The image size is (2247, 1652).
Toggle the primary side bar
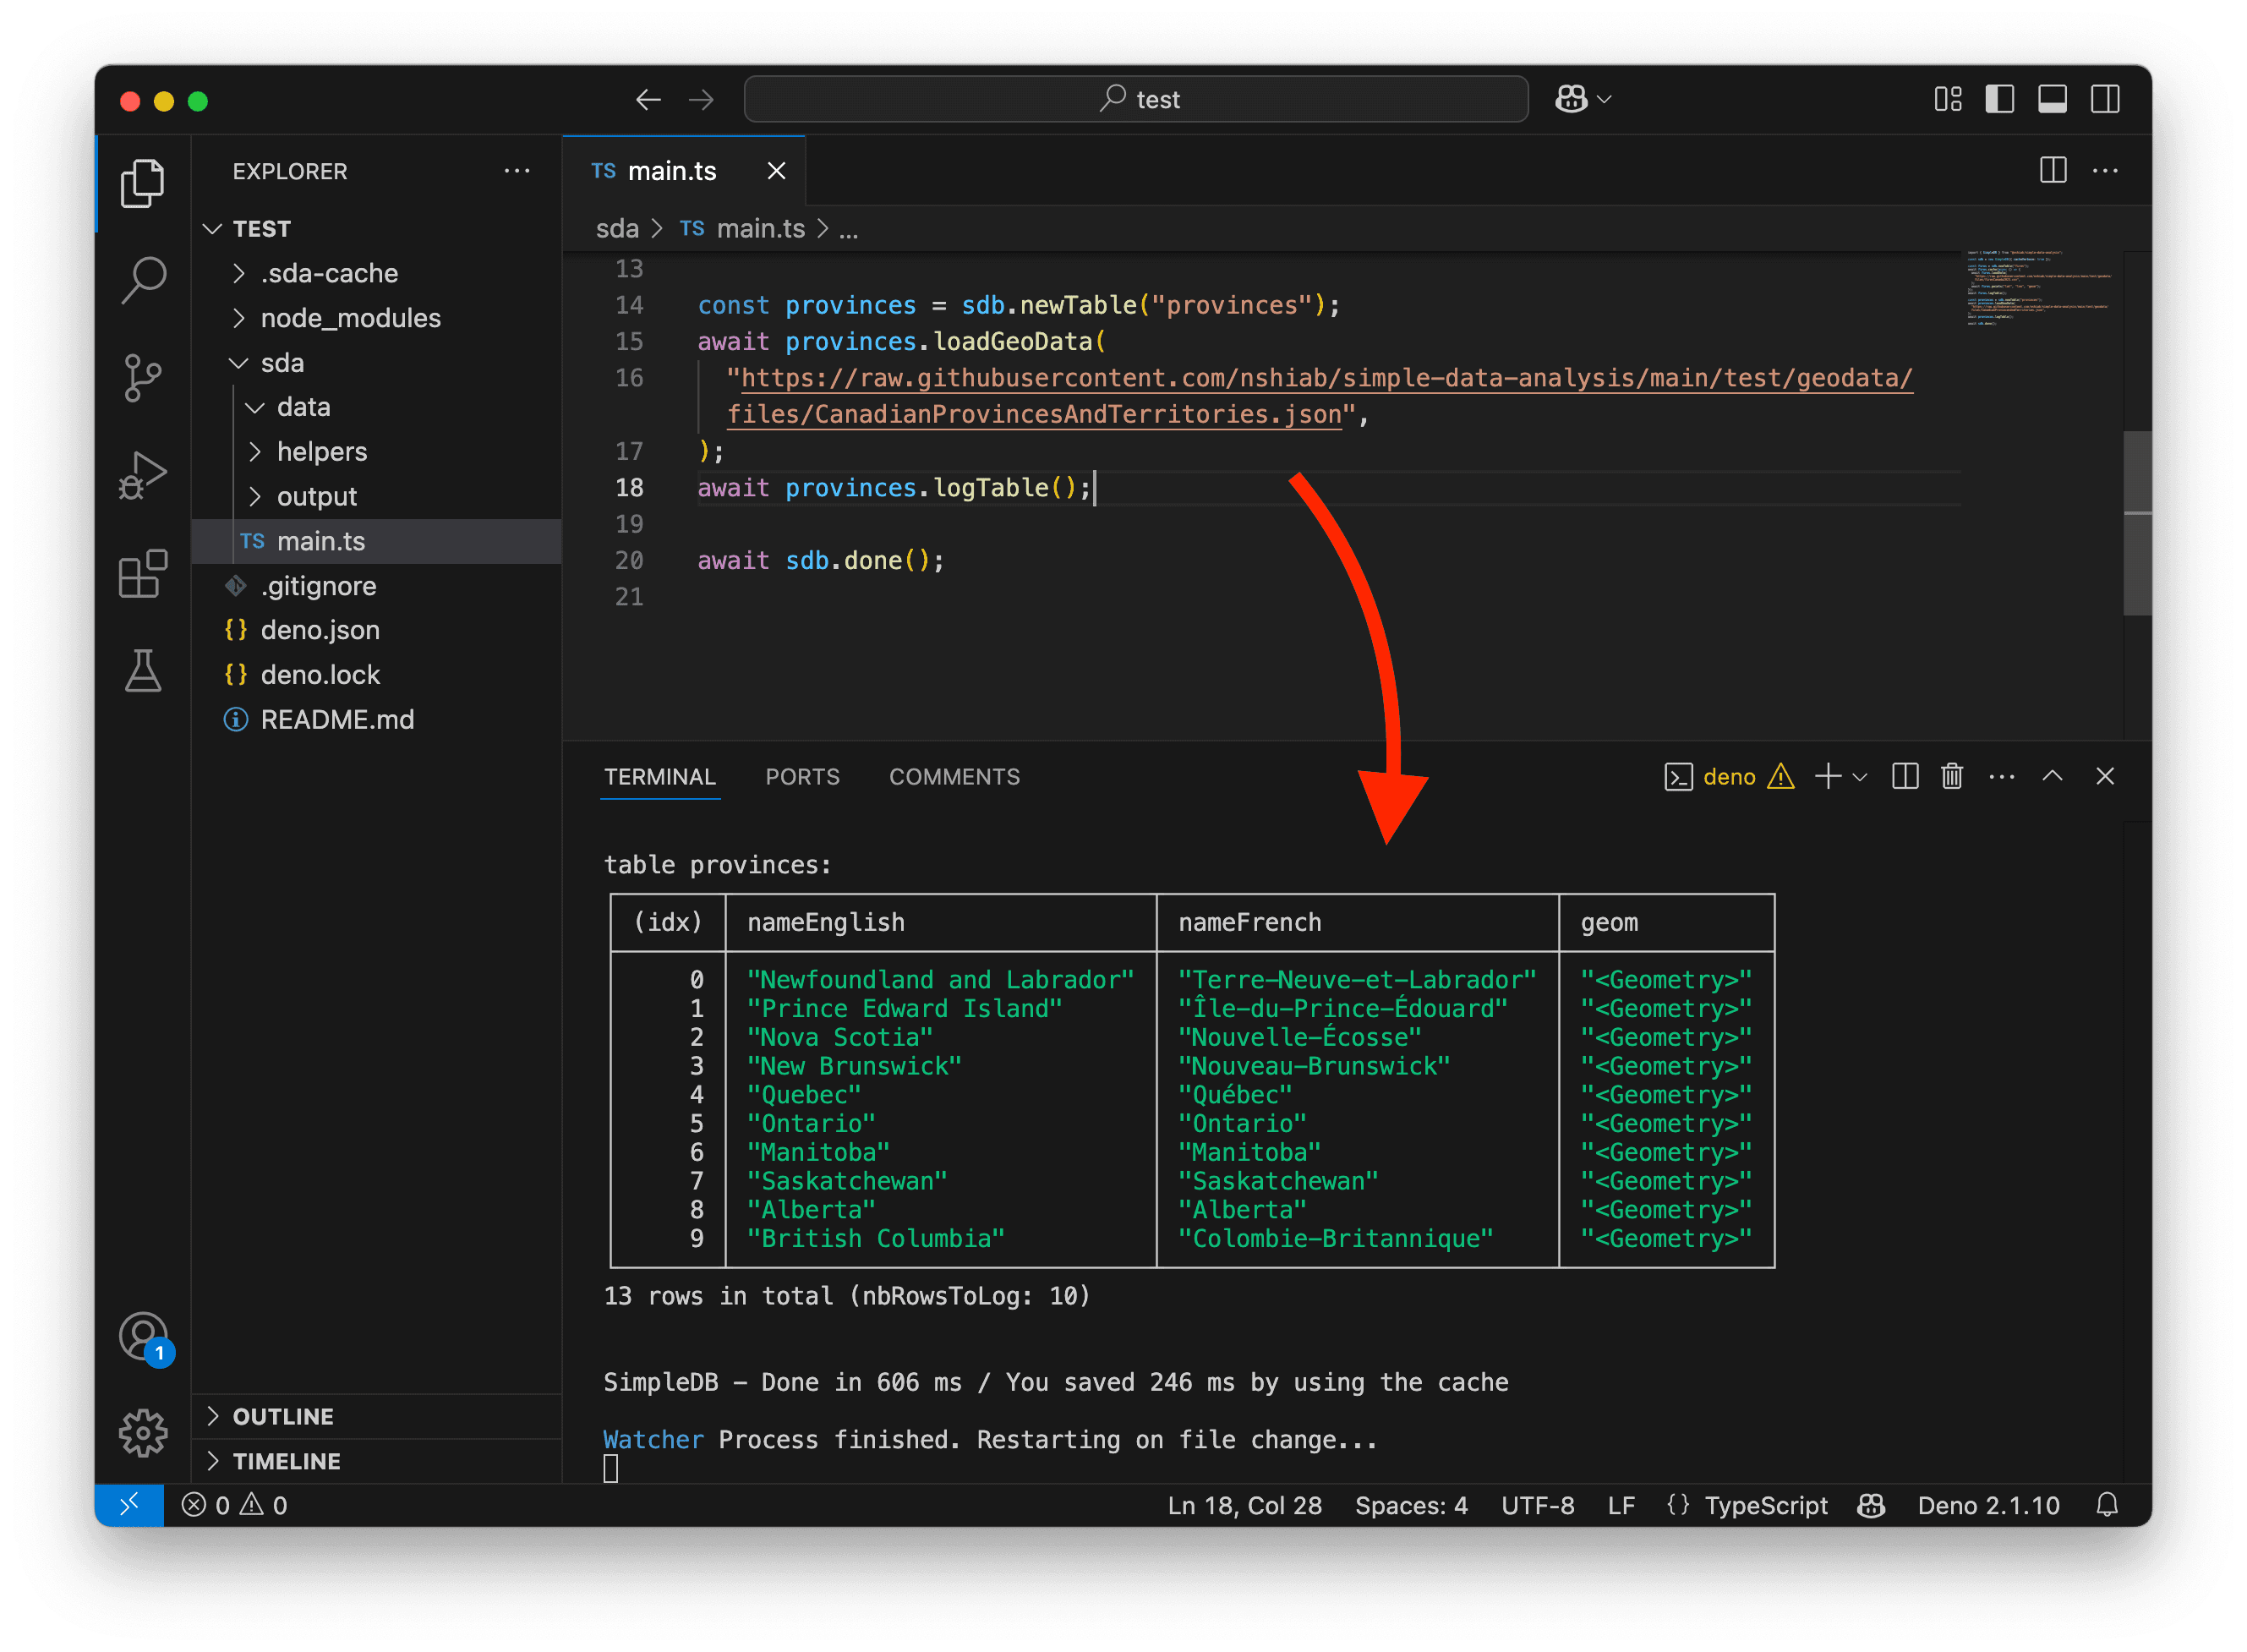click(x=1999, y=99)
